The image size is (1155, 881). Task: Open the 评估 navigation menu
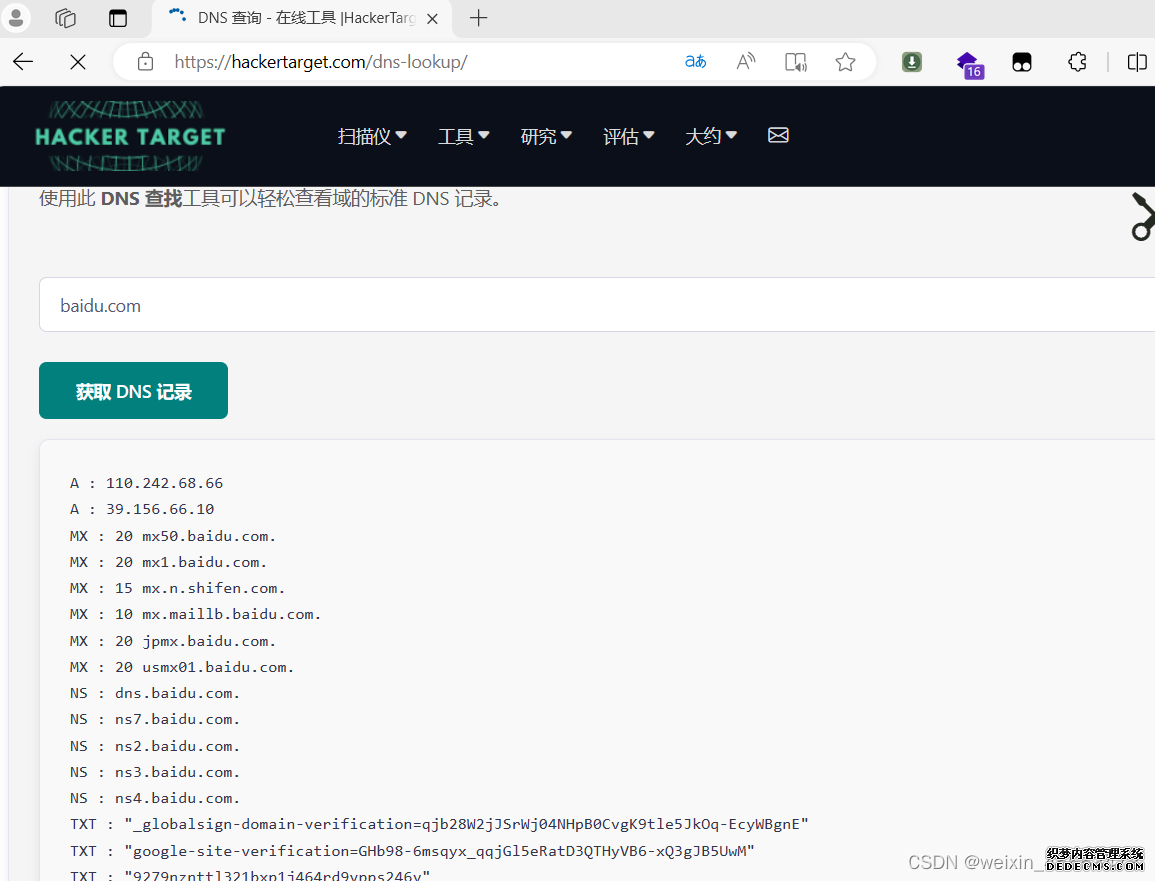628,136
